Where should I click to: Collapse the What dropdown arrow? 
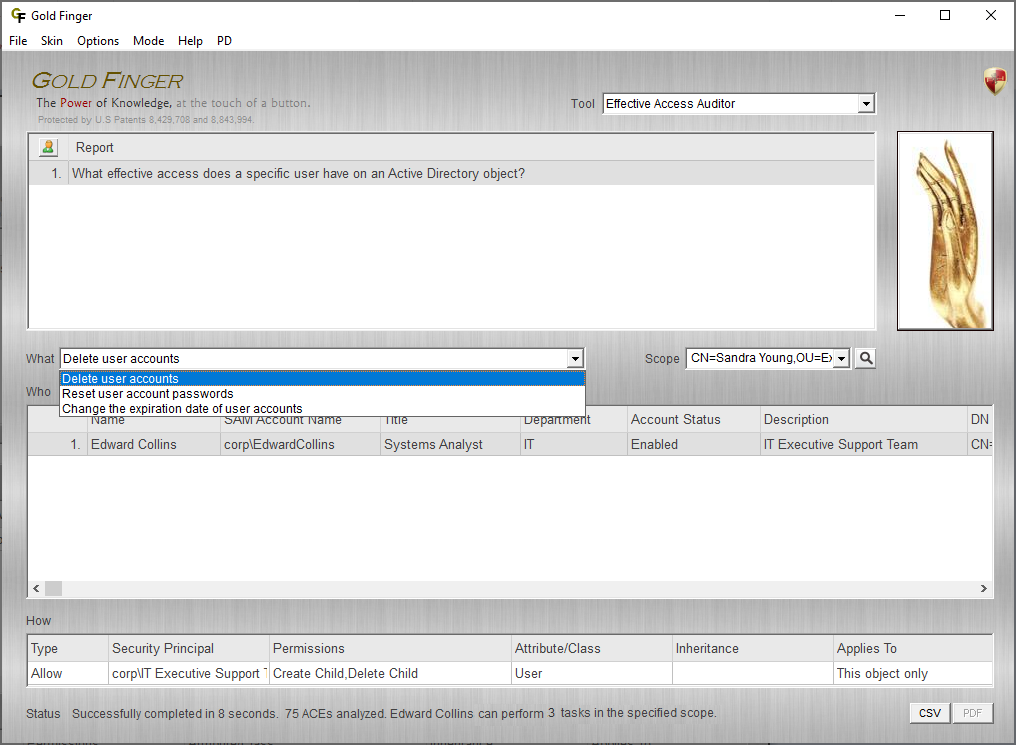point(575,358)
